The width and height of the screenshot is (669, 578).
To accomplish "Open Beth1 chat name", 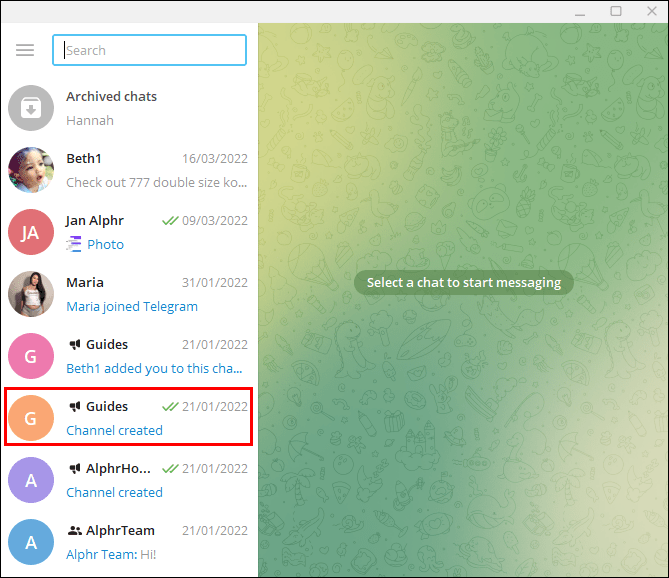I will (84, 158).
